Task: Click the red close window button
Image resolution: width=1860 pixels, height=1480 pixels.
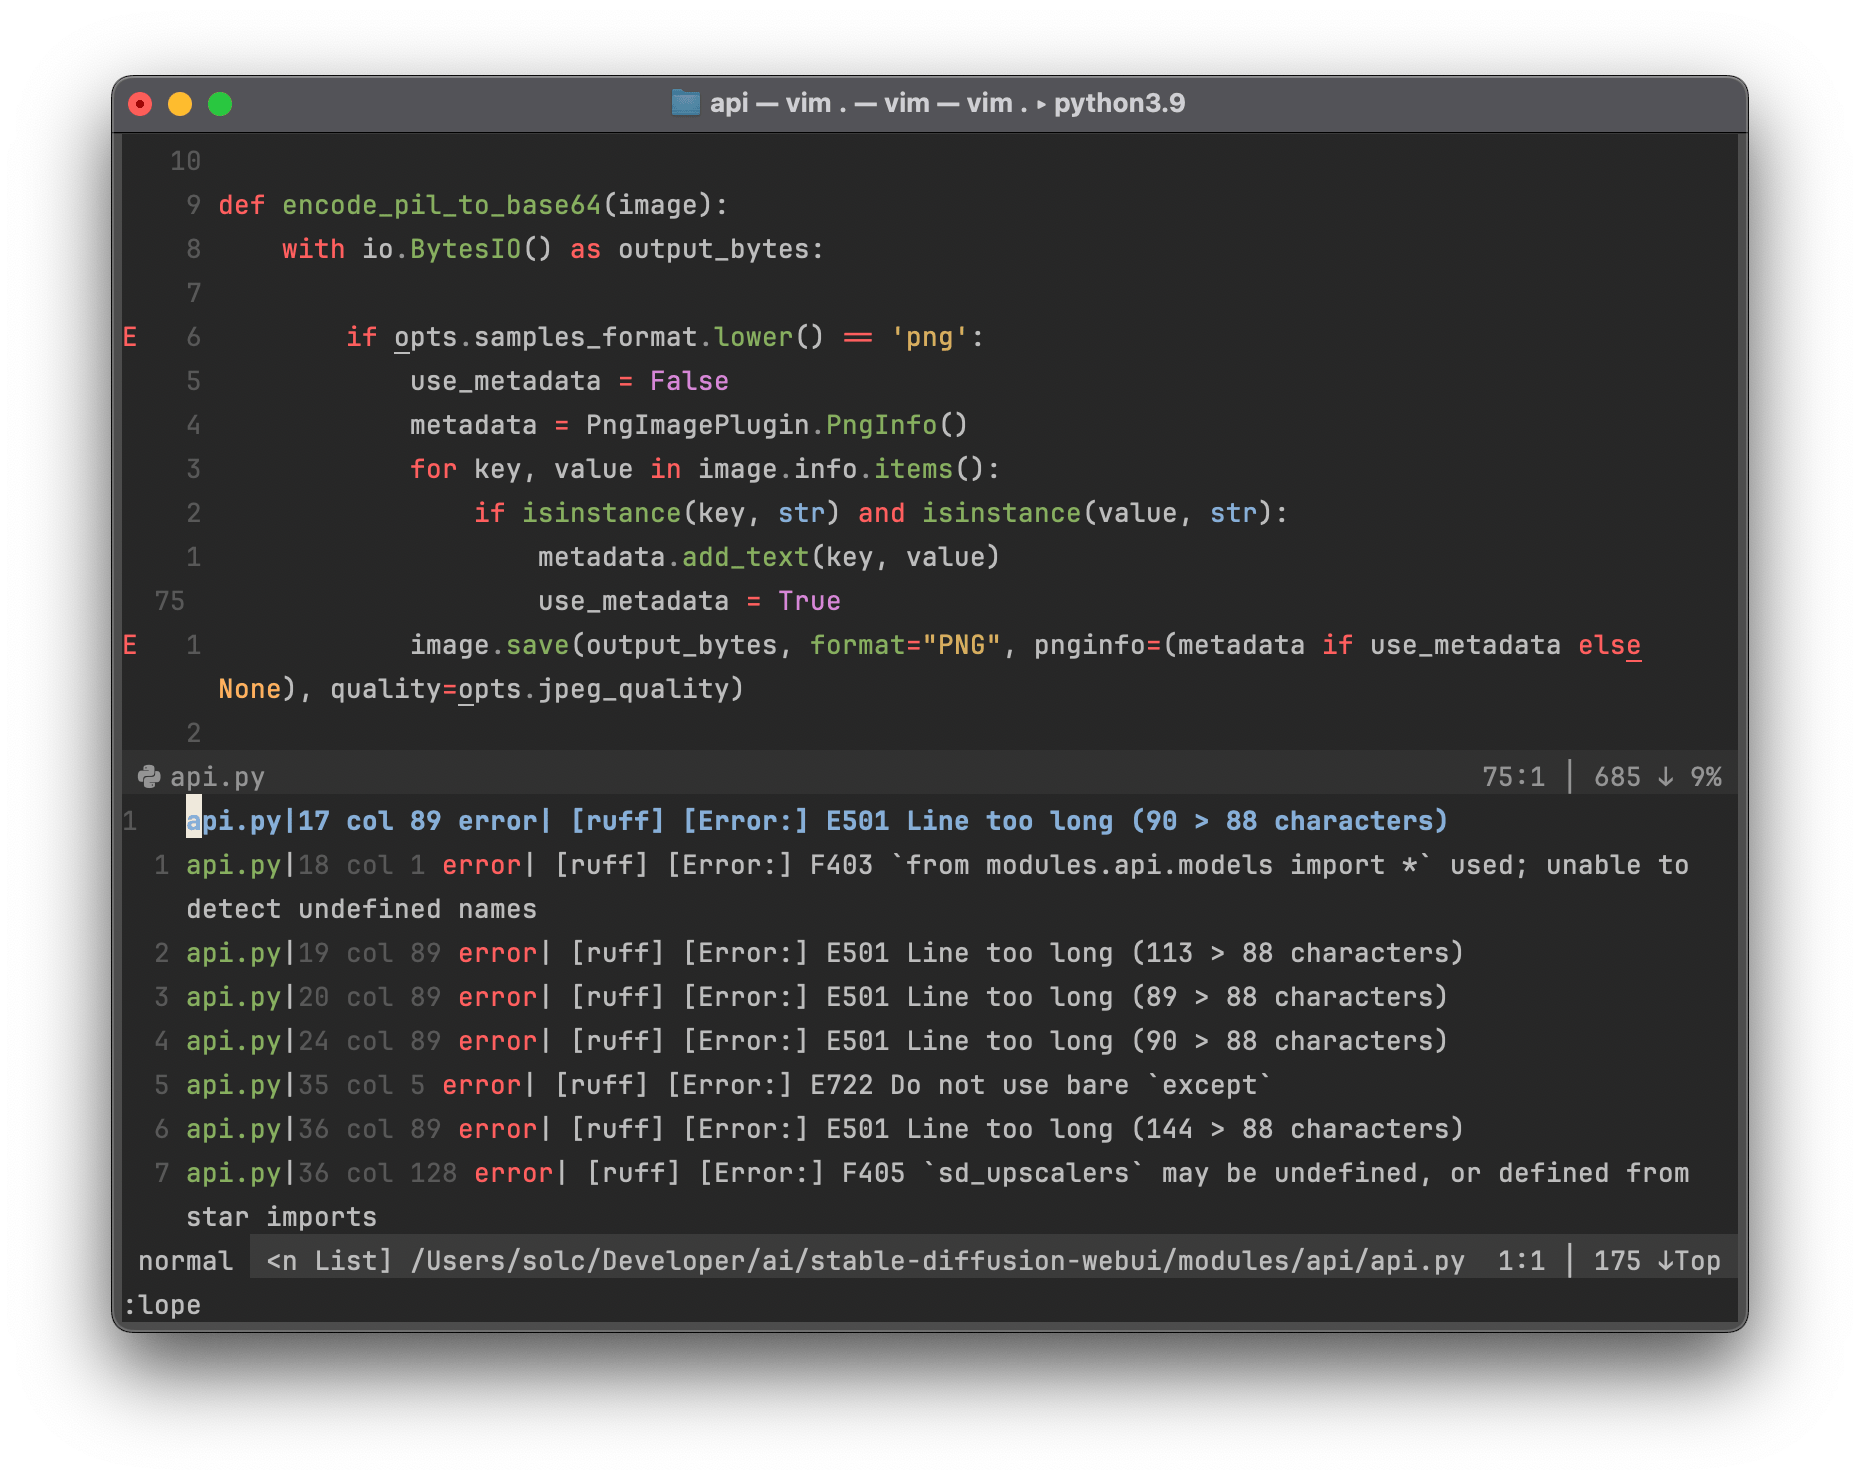Action: [140, 104]
